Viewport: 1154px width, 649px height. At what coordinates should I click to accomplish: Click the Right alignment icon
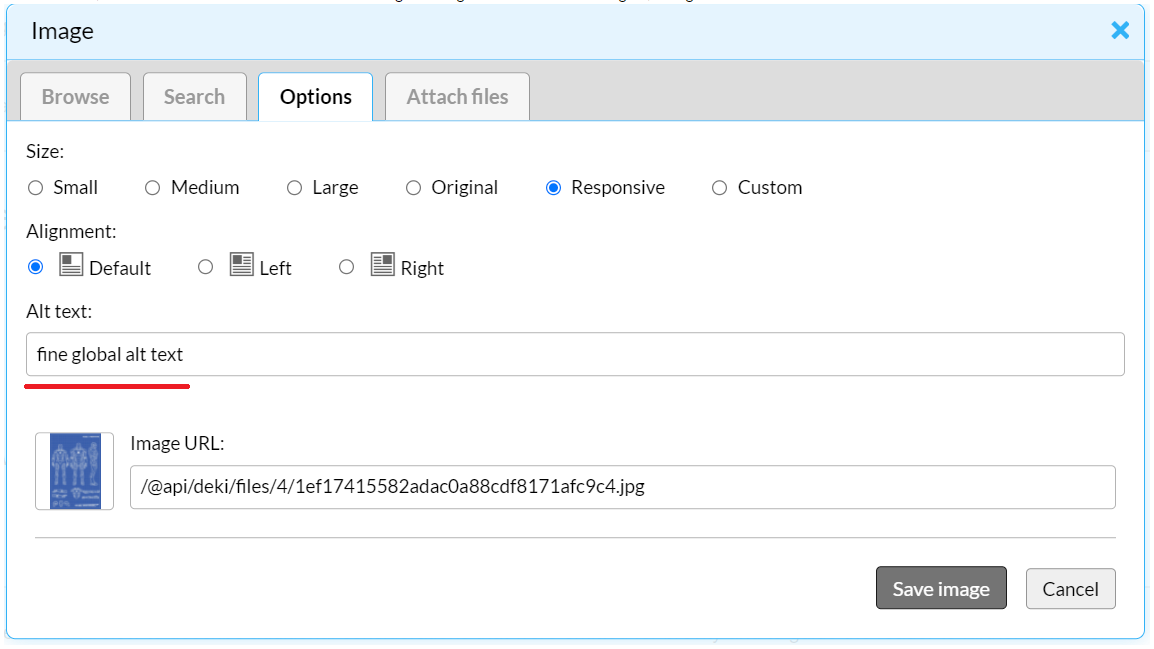point(382,265)
